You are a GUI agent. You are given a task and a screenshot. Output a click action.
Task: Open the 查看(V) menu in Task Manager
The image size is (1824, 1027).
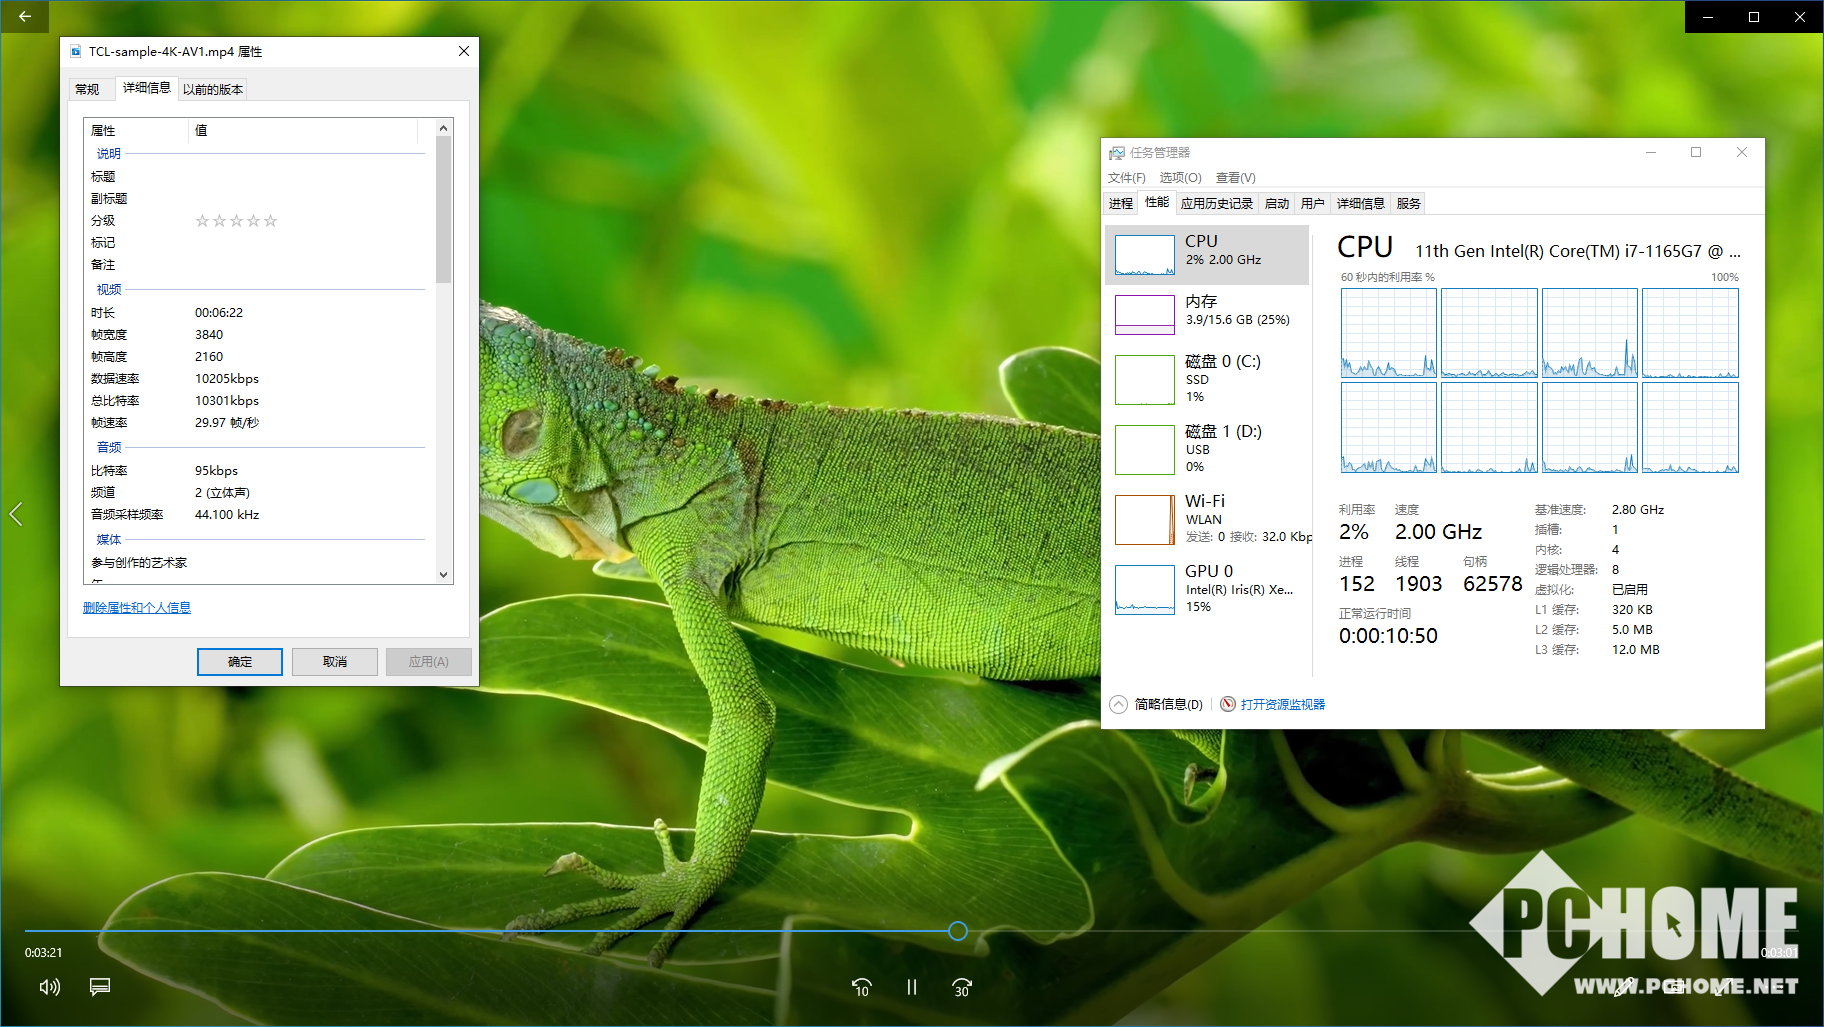coord(1235,177)
